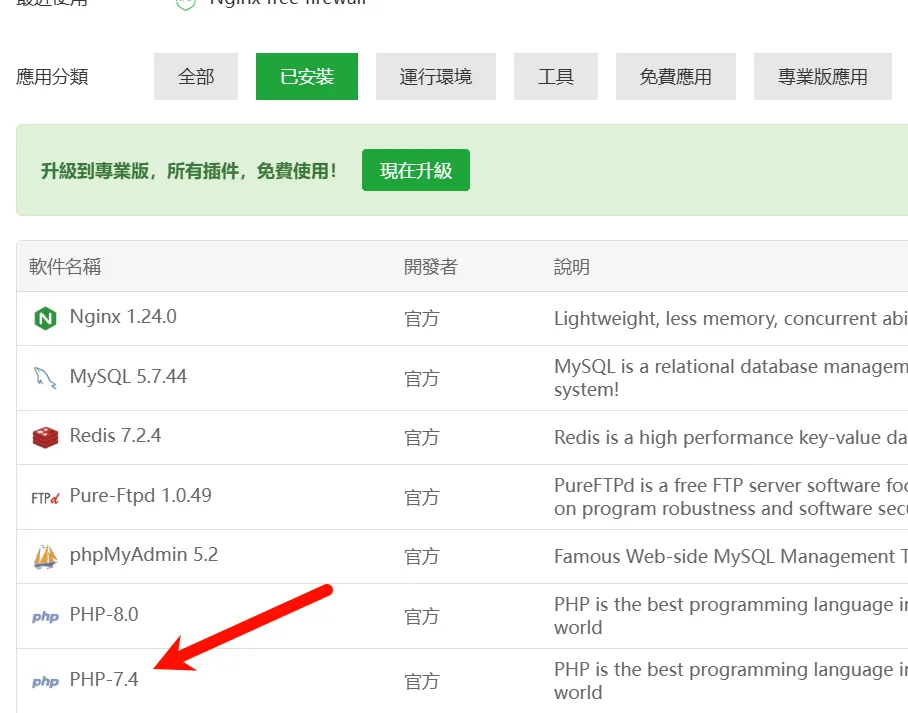The width and height of the screenshot is (908, 713).
Task: Click the 應用分類 label
Action: (52, 76)
